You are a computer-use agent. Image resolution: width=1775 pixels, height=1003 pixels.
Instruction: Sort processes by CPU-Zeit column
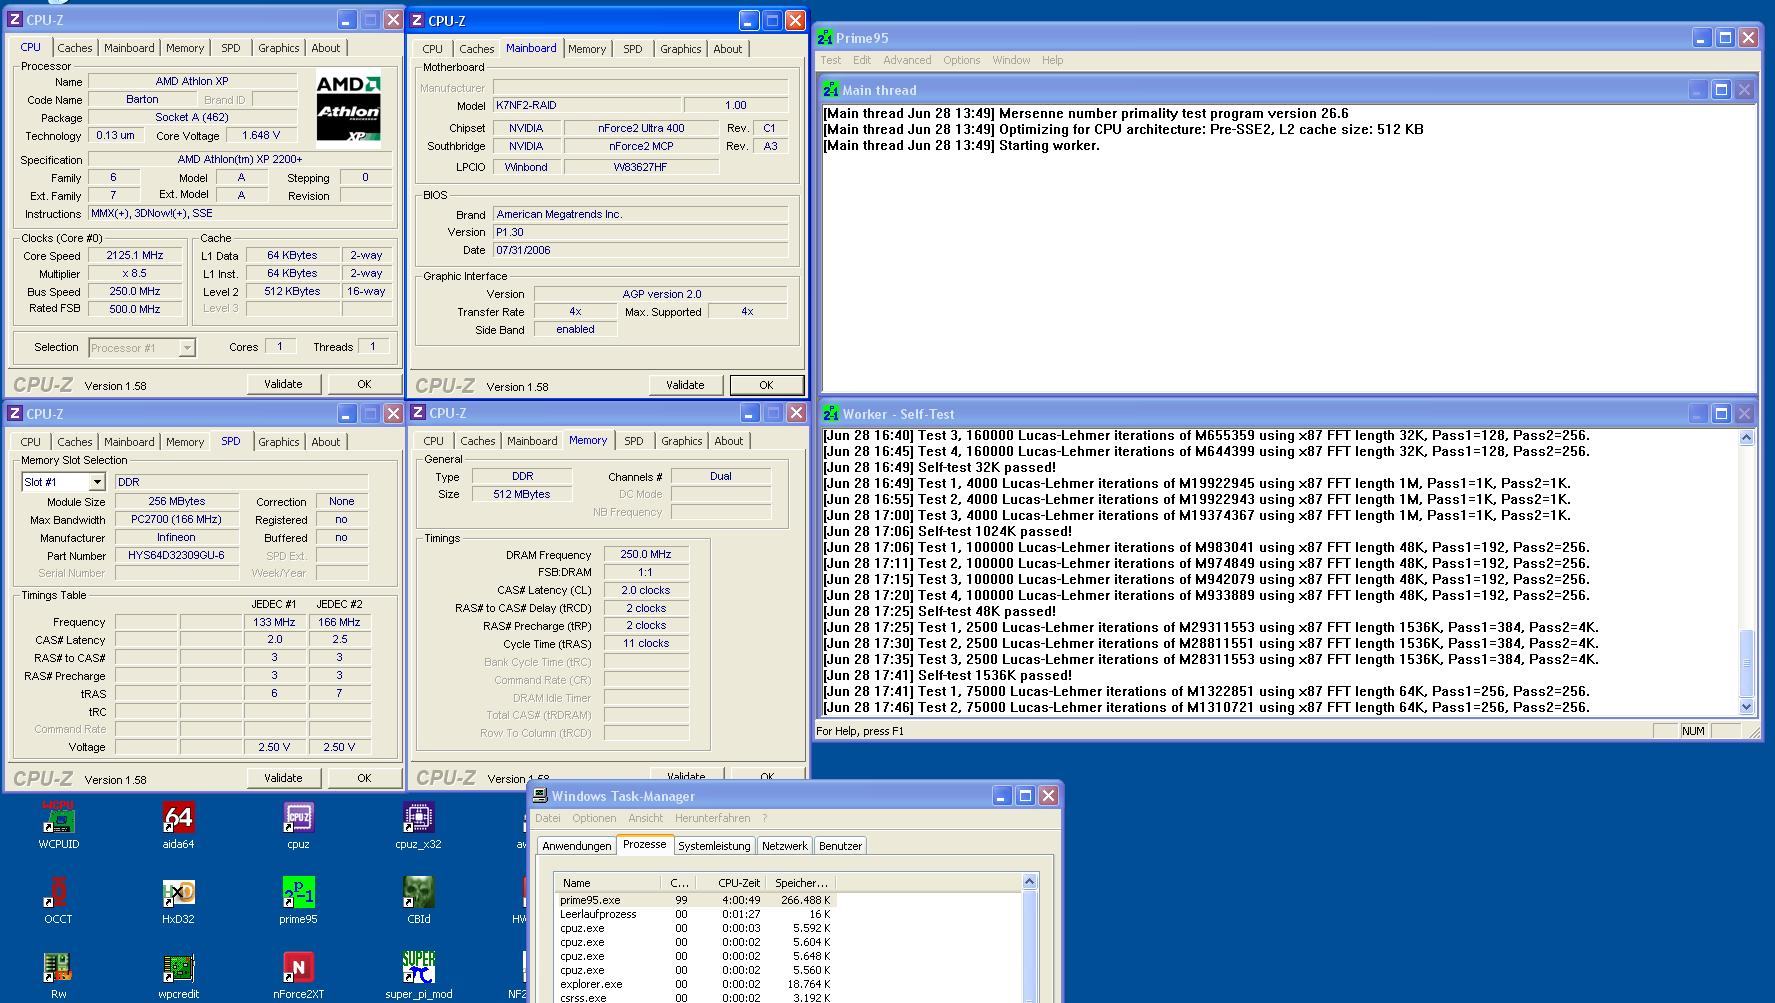729,883
